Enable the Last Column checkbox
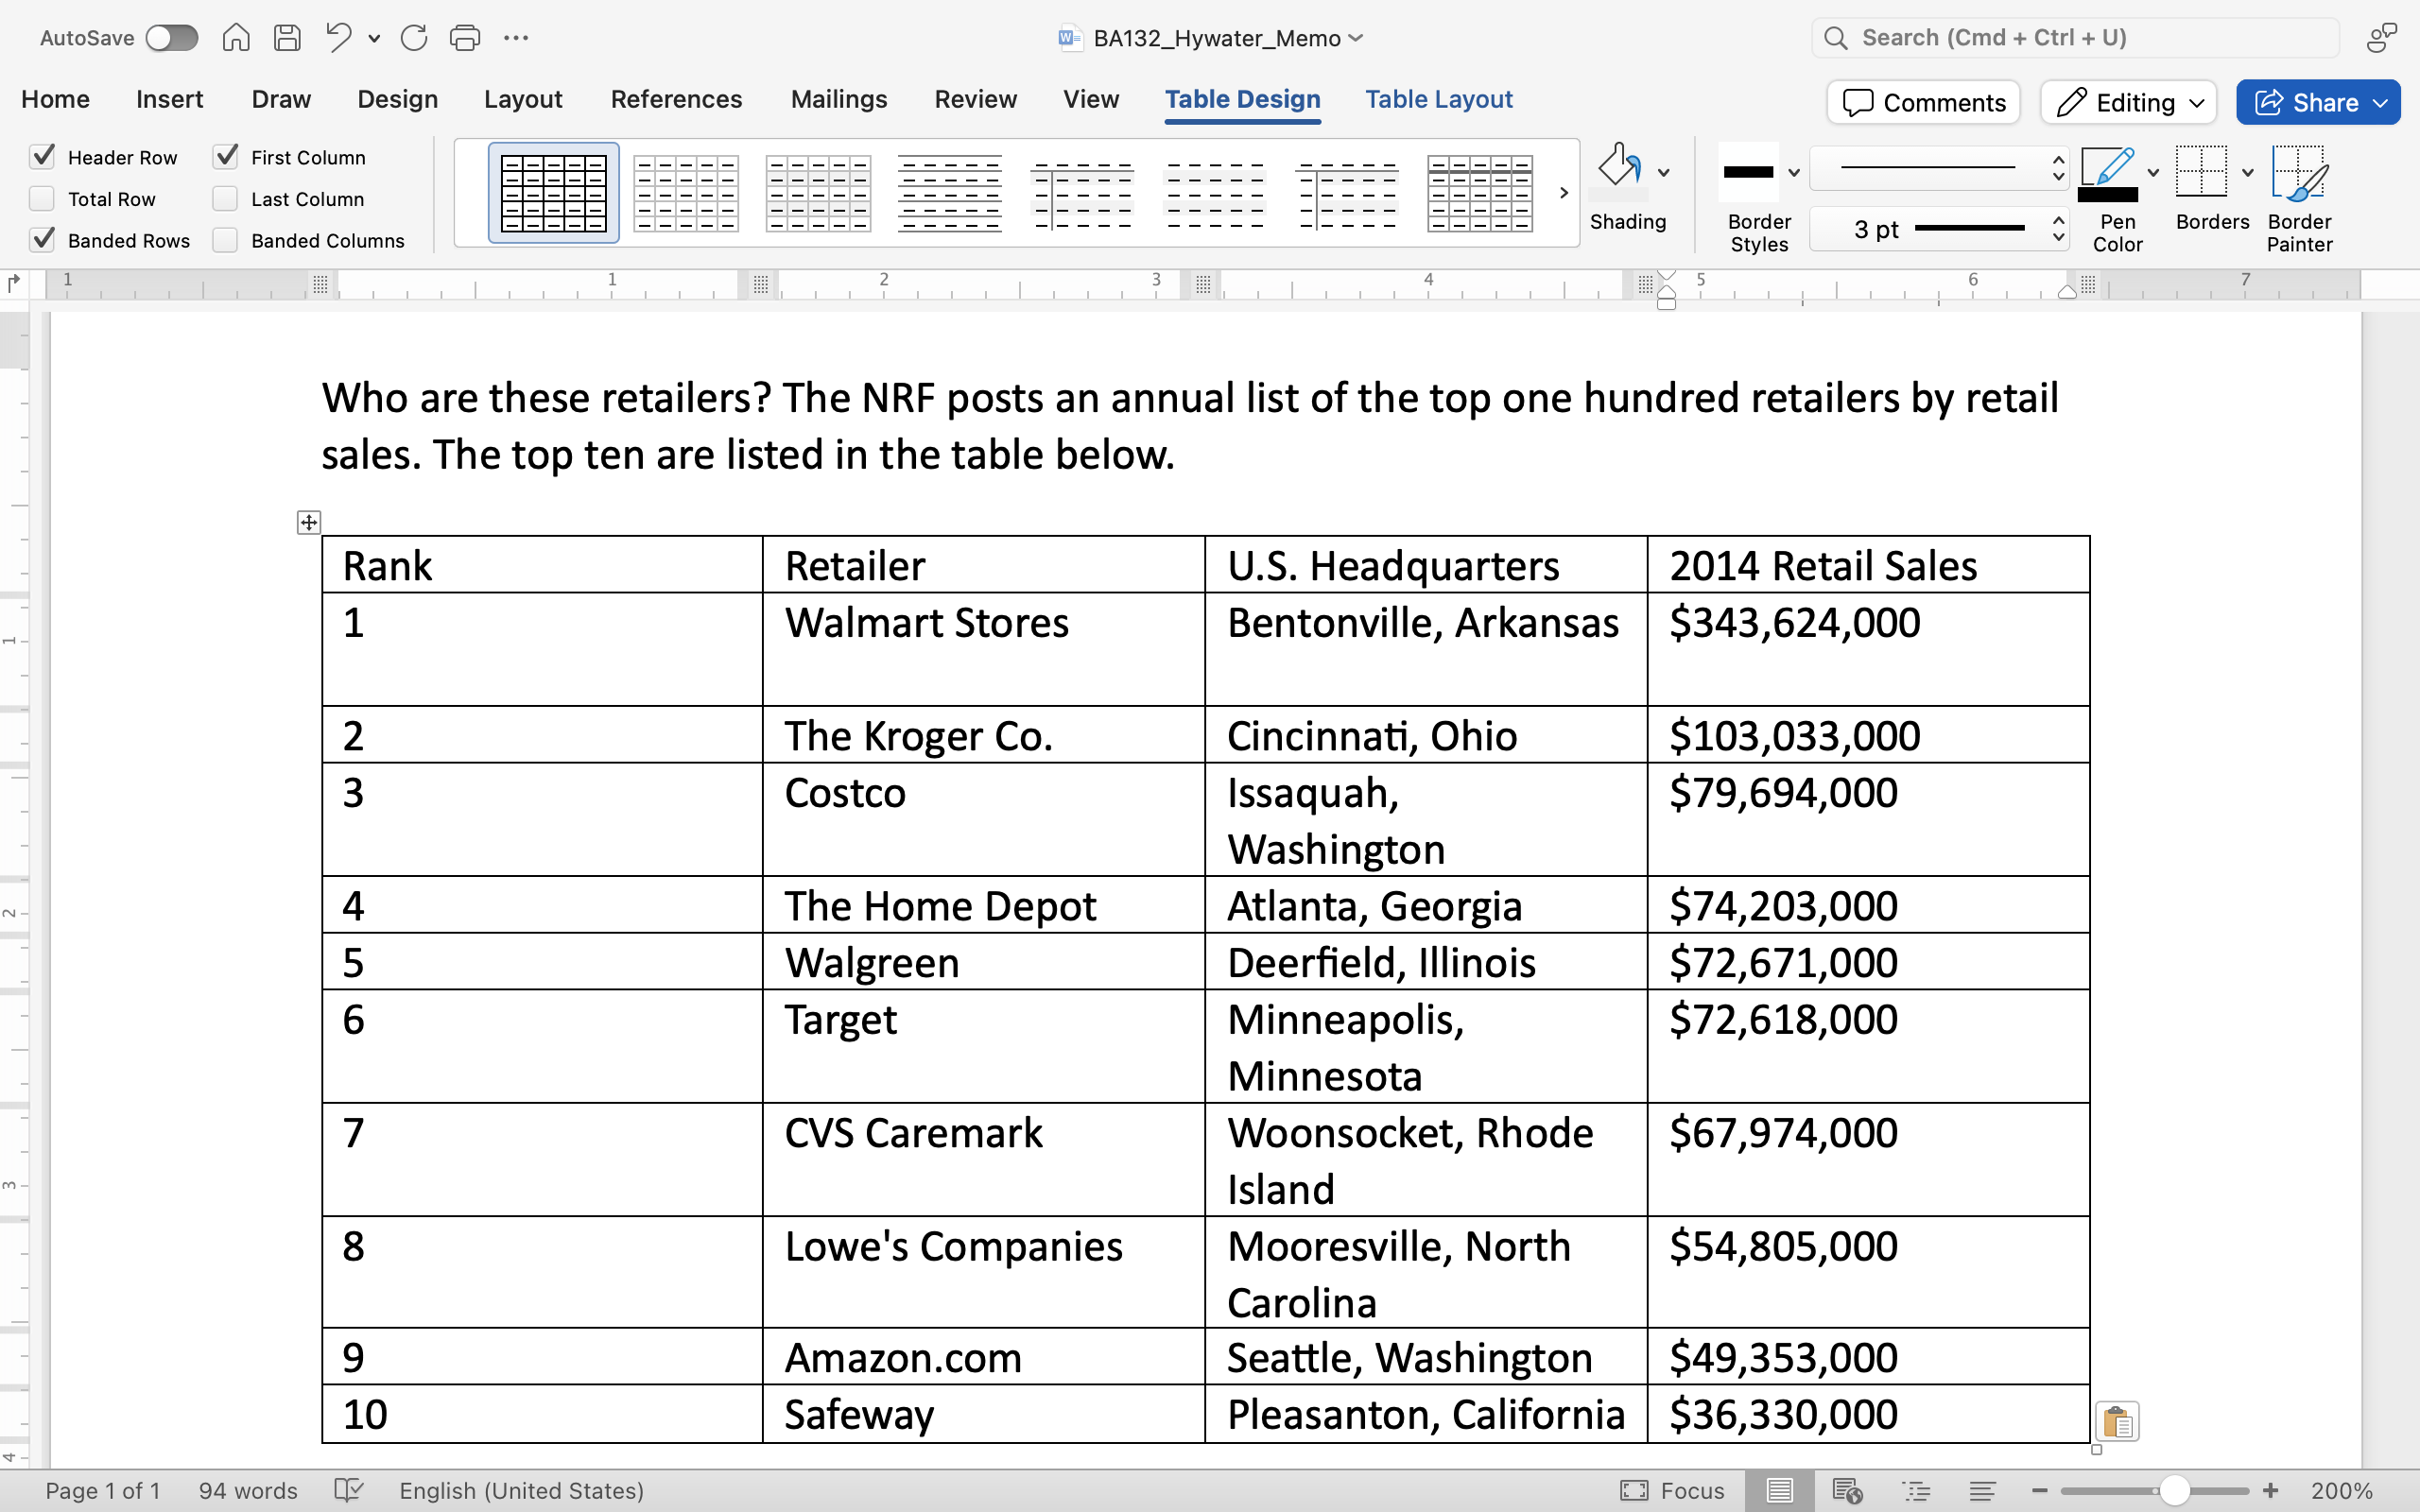 [226, 199]
